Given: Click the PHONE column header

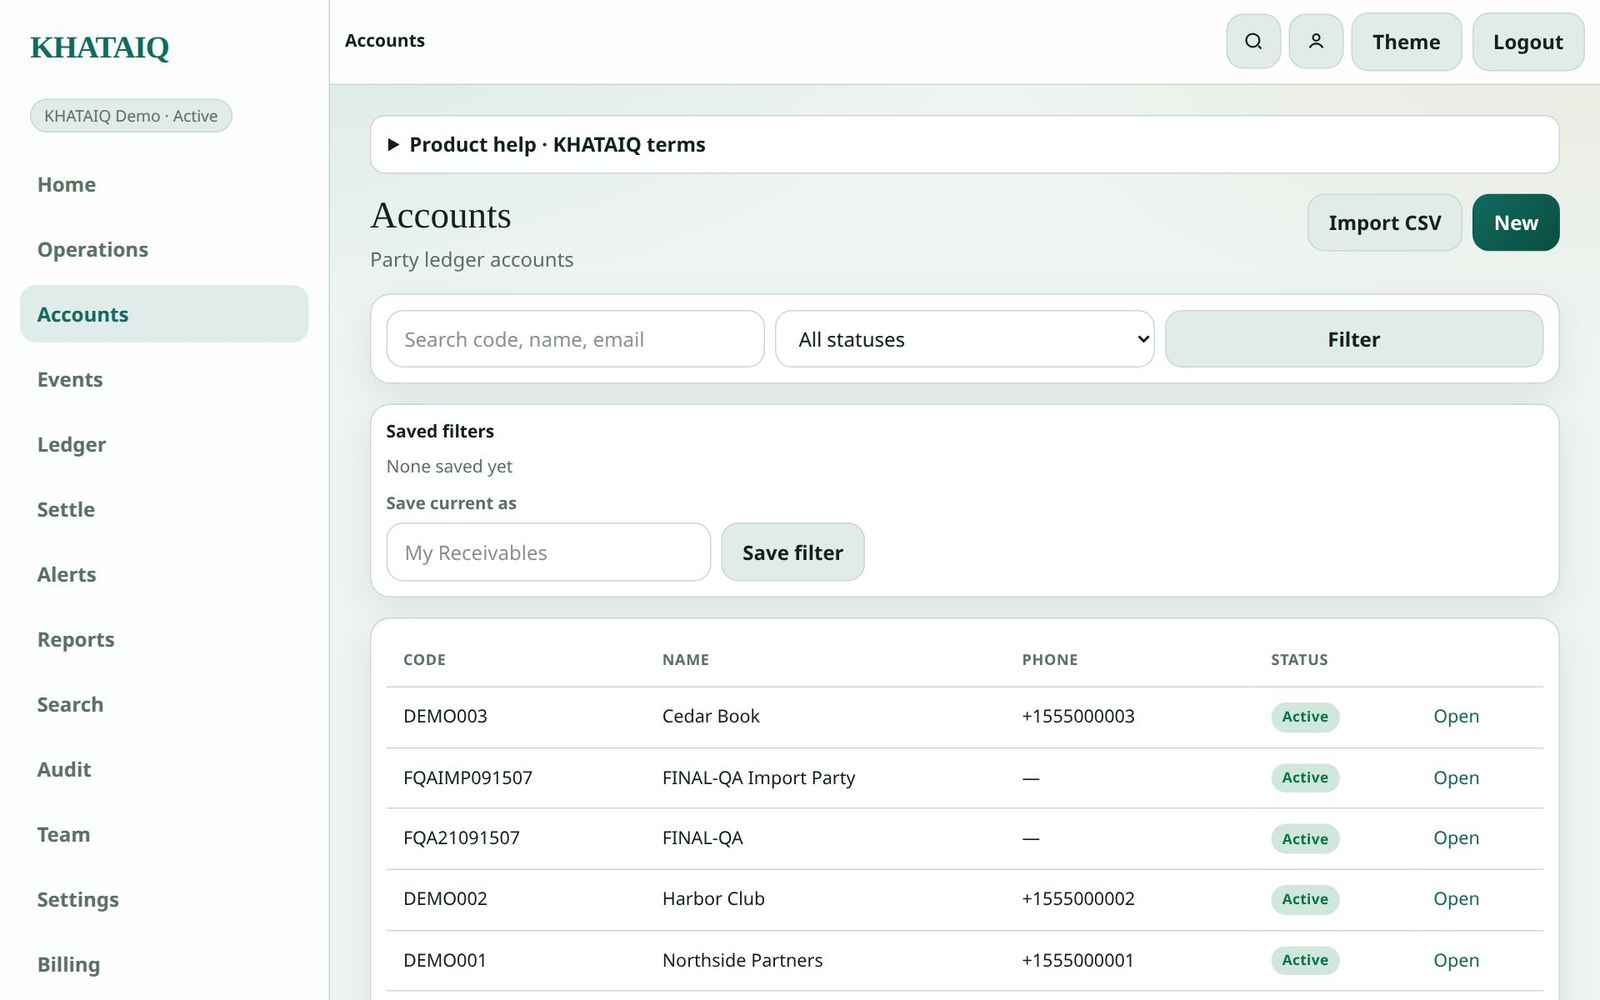Looking at the screenshot, I should (x=1050, y=660).
